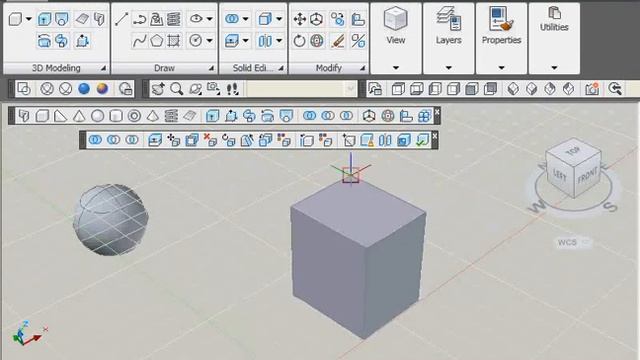This screenshot has height=360, width=640.
Task: Click 3D Array in floating Modeling toolbar
Action: pyautogui.click(x=424, y=116)
